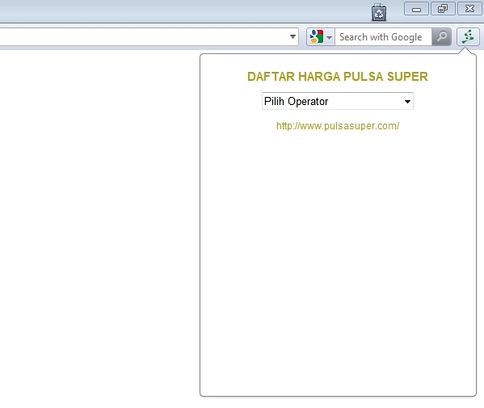Open the http://www.pulsasuper.com/ link

[338, 126]
